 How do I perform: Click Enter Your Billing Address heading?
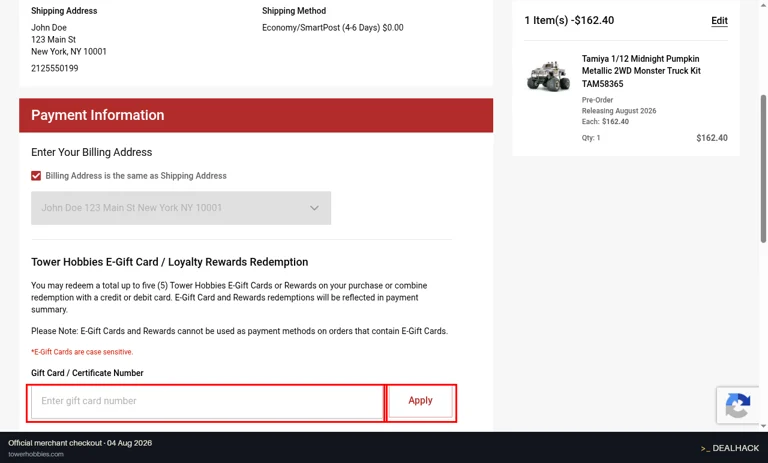coord(92,152)
